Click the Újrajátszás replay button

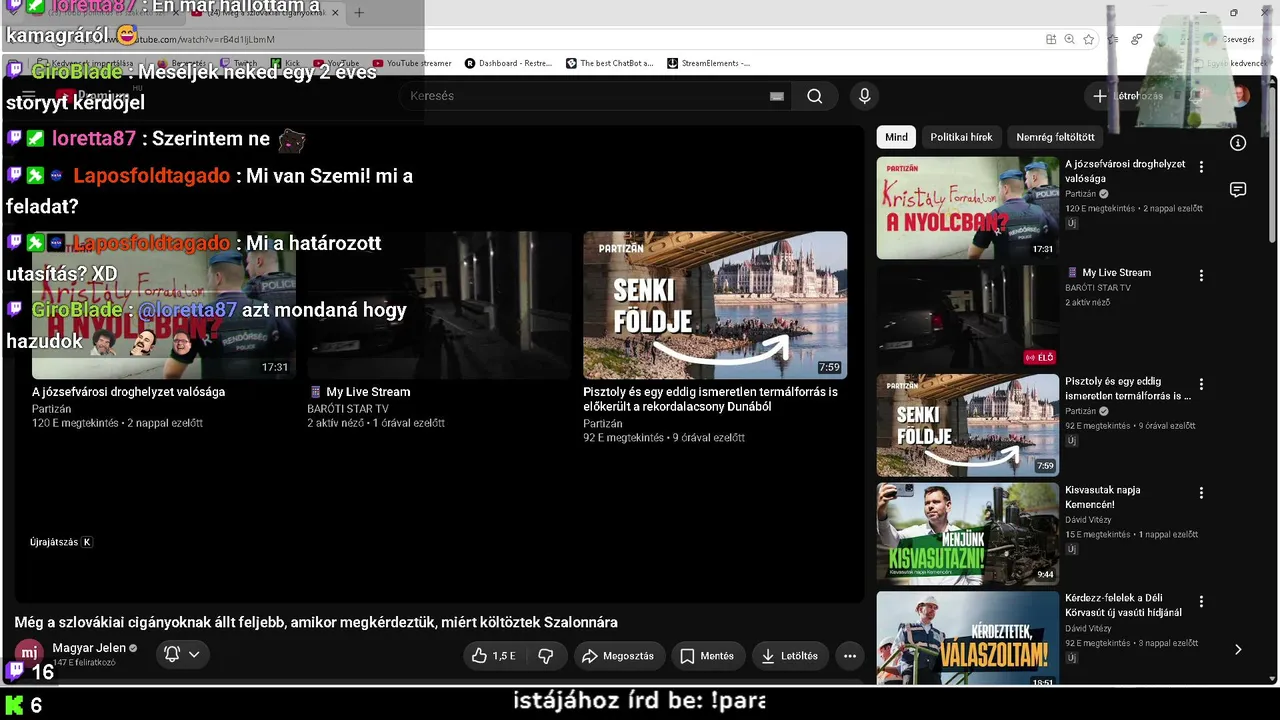pyautogui.click(x=62, y=542)
